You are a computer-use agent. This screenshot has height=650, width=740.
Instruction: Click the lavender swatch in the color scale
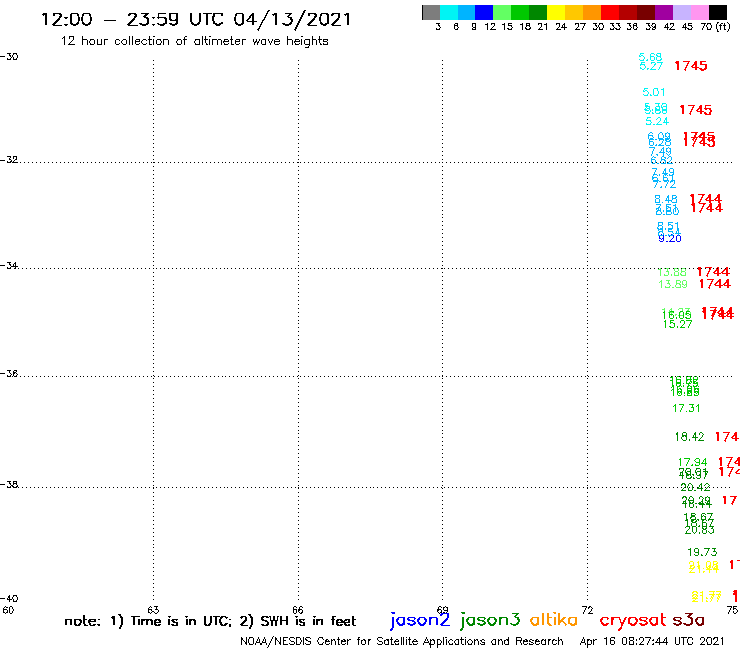(682, 12)
